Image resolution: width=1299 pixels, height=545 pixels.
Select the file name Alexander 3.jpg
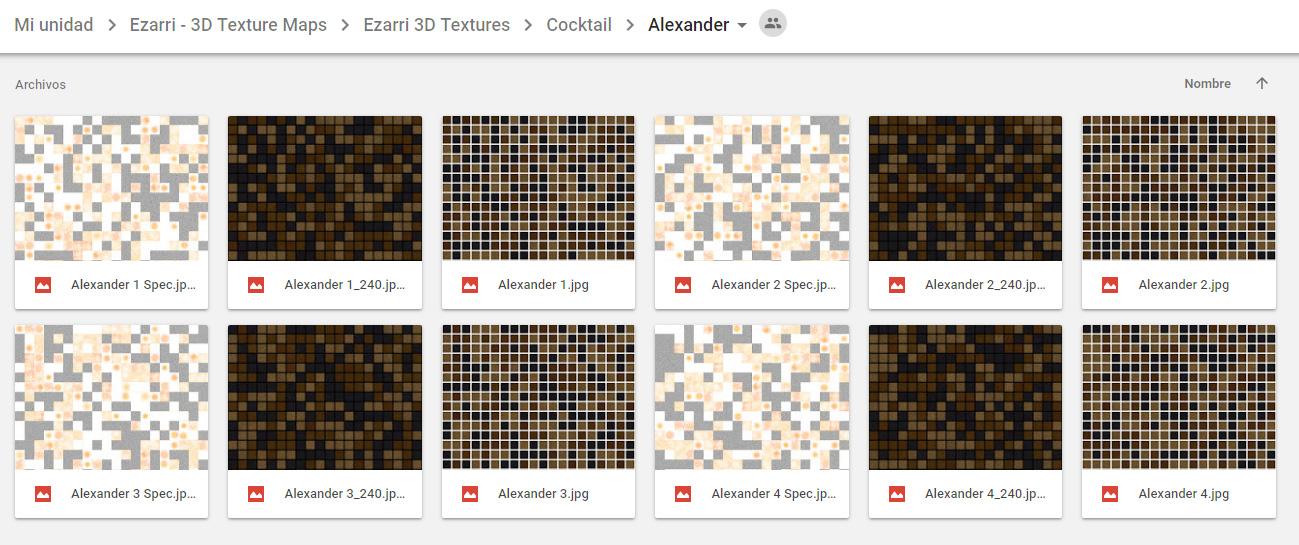543,494
